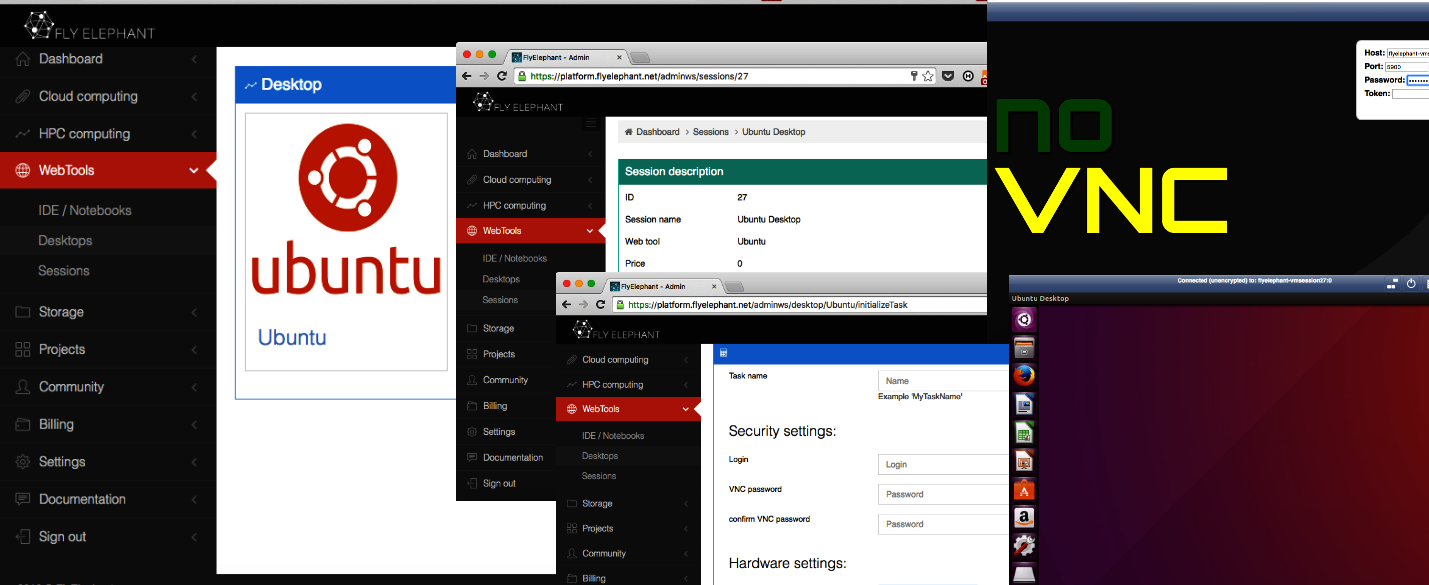The image size is (1429, 585).
Task: Open System Settings from the Ubuntu dock
Action: click(x=1024, y=546)
